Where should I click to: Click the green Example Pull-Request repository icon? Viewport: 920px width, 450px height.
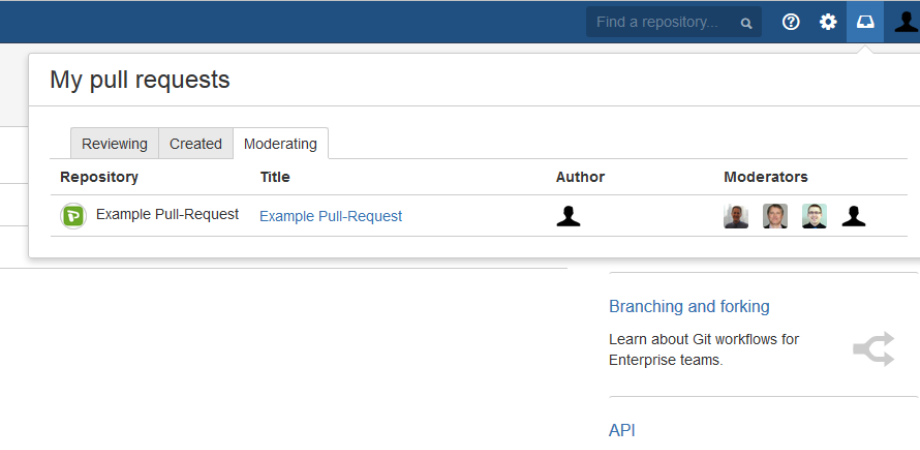(x=73, y=216)
